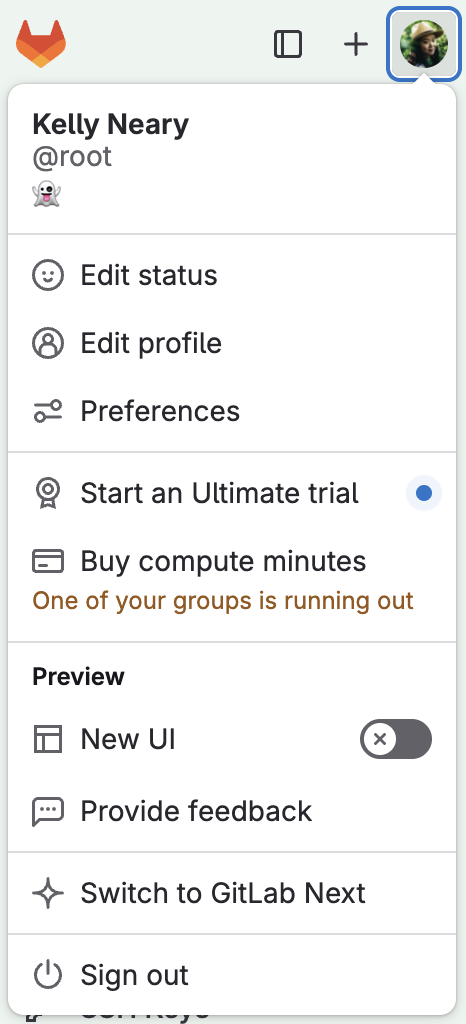The width and height of the screenshot is (466, 1024).
Task: Sign out of the account
Action: 232,975
